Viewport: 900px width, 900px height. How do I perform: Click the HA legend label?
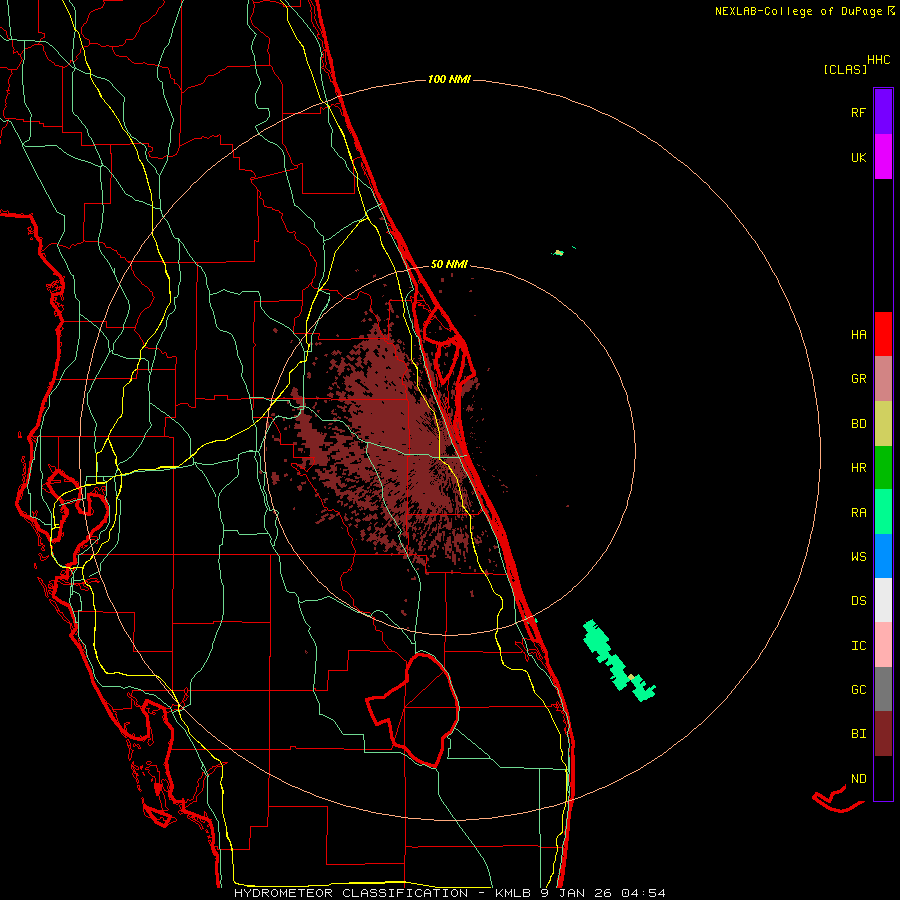point(858,335)
